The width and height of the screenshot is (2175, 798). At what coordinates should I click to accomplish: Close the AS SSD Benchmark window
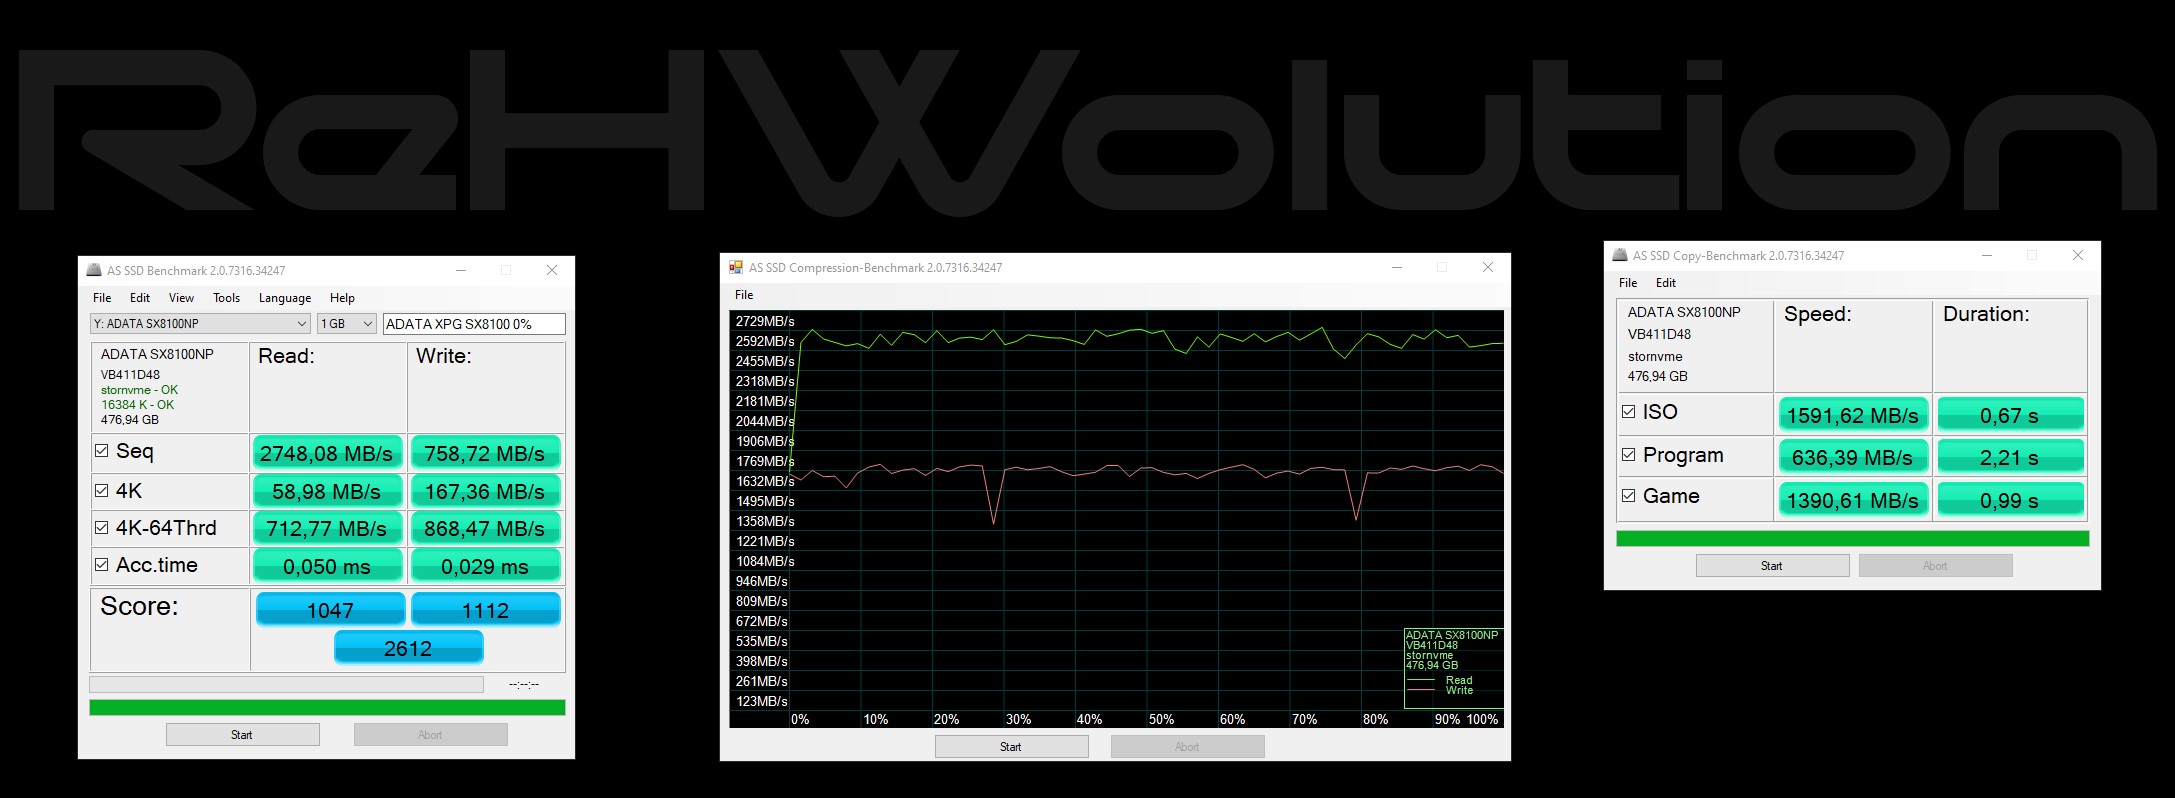(552, 270)
